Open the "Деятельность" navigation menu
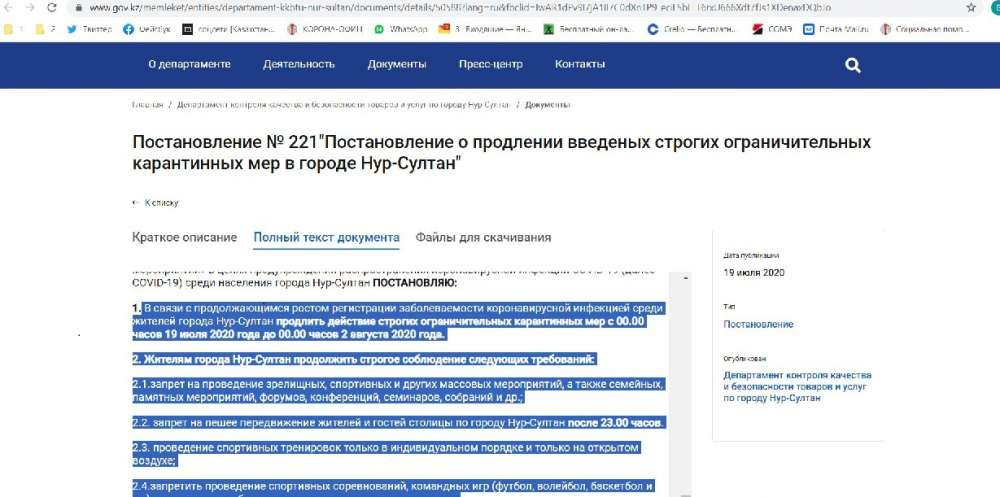 pyautogui.click(x=298, y=65)
